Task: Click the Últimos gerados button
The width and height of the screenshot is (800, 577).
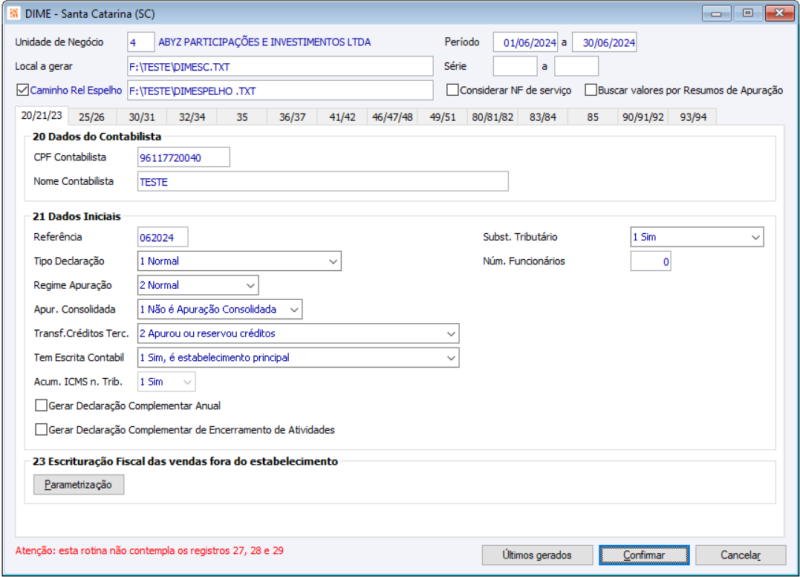Action: click(x=537, y=555)
